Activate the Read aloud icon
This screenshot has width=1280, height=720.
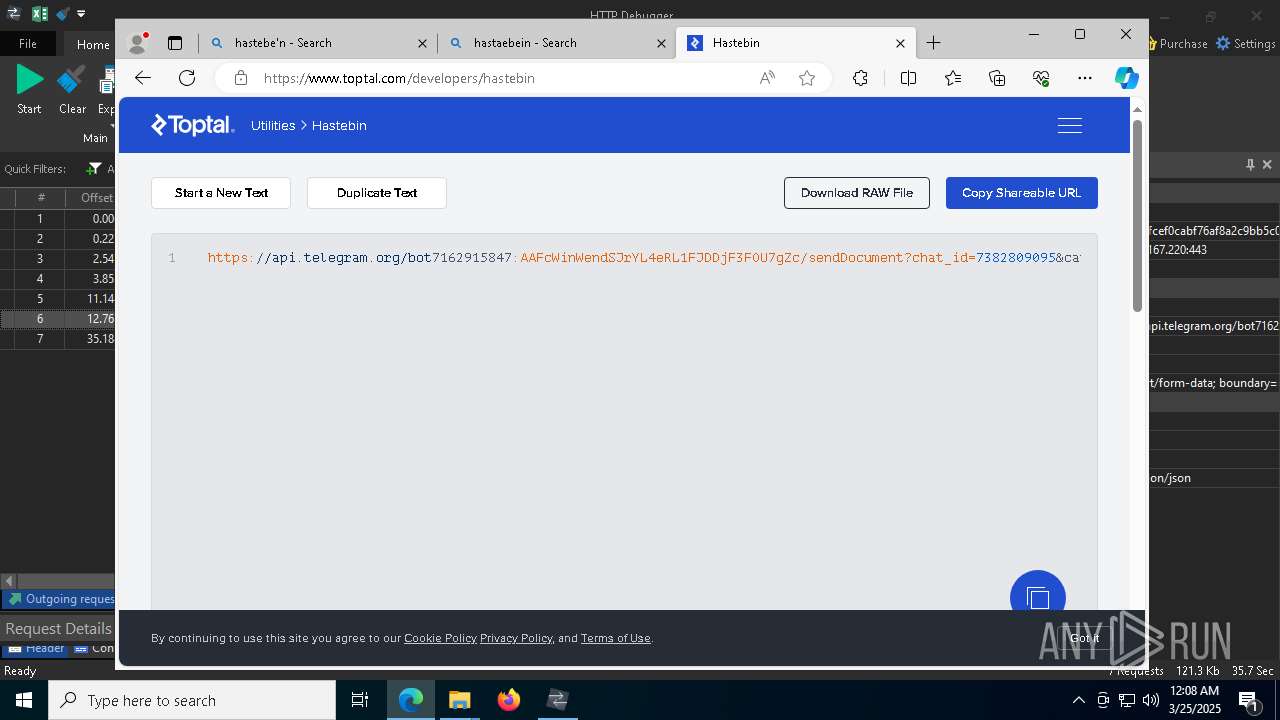(x=767, y=78)
